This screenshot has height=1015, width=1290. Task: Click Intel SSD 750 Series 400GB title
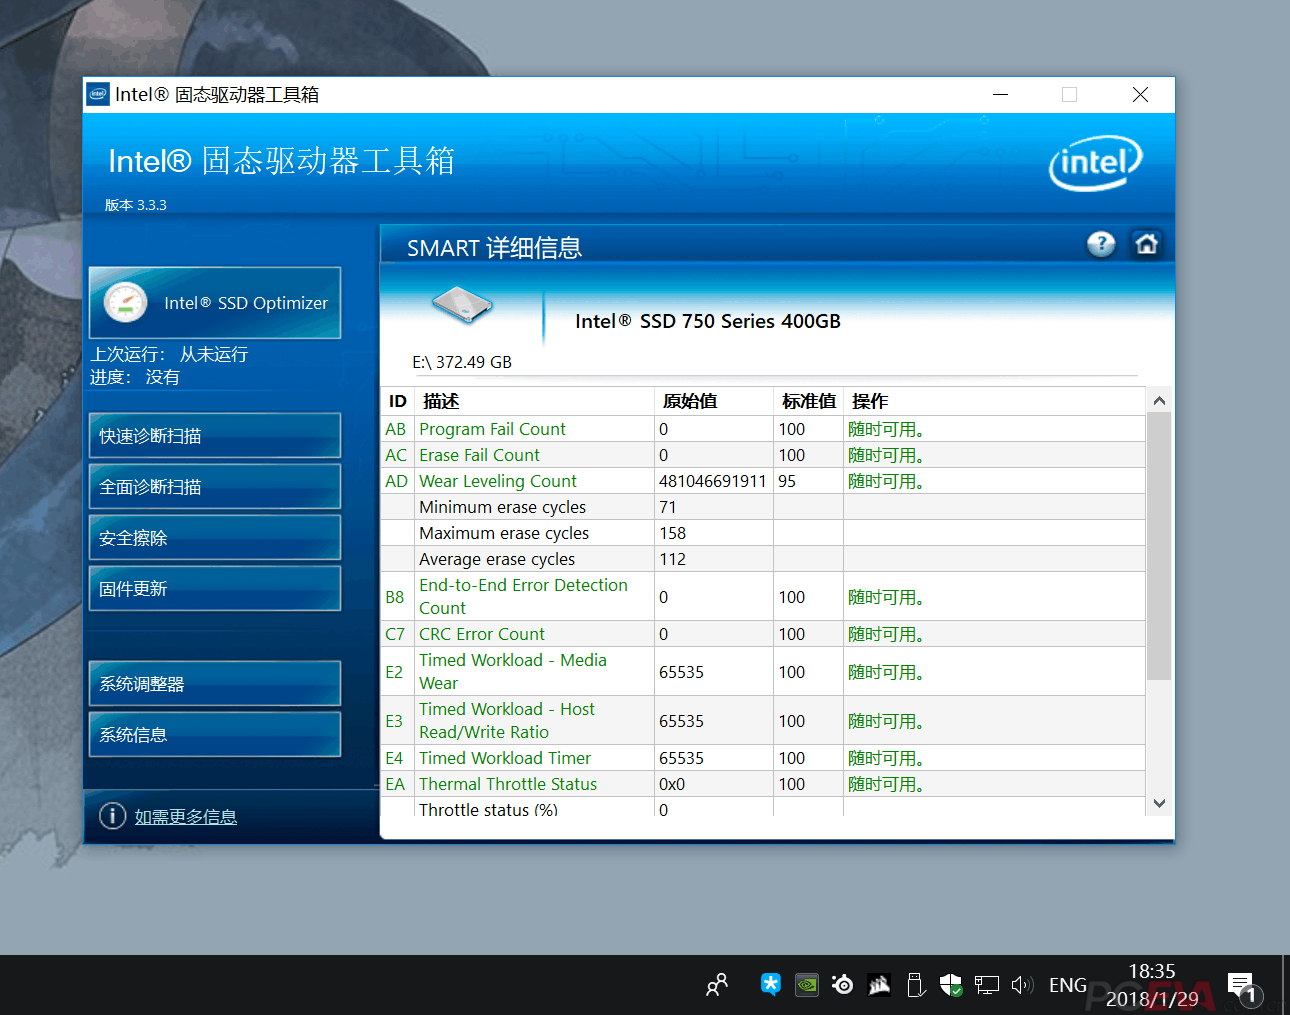[x=708, y=321]
